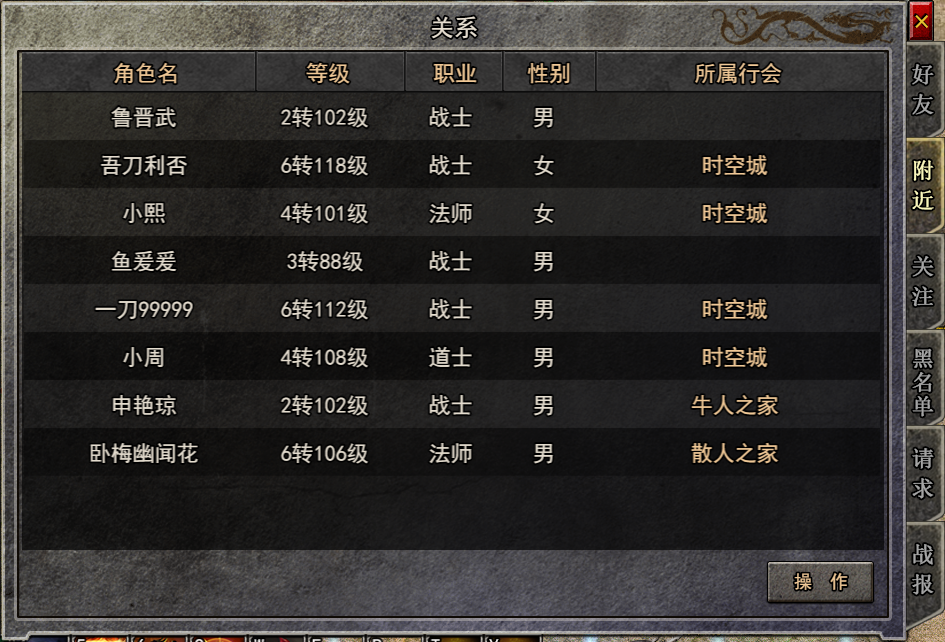Select the player row 卧梅幽闻花

point(452,453)
